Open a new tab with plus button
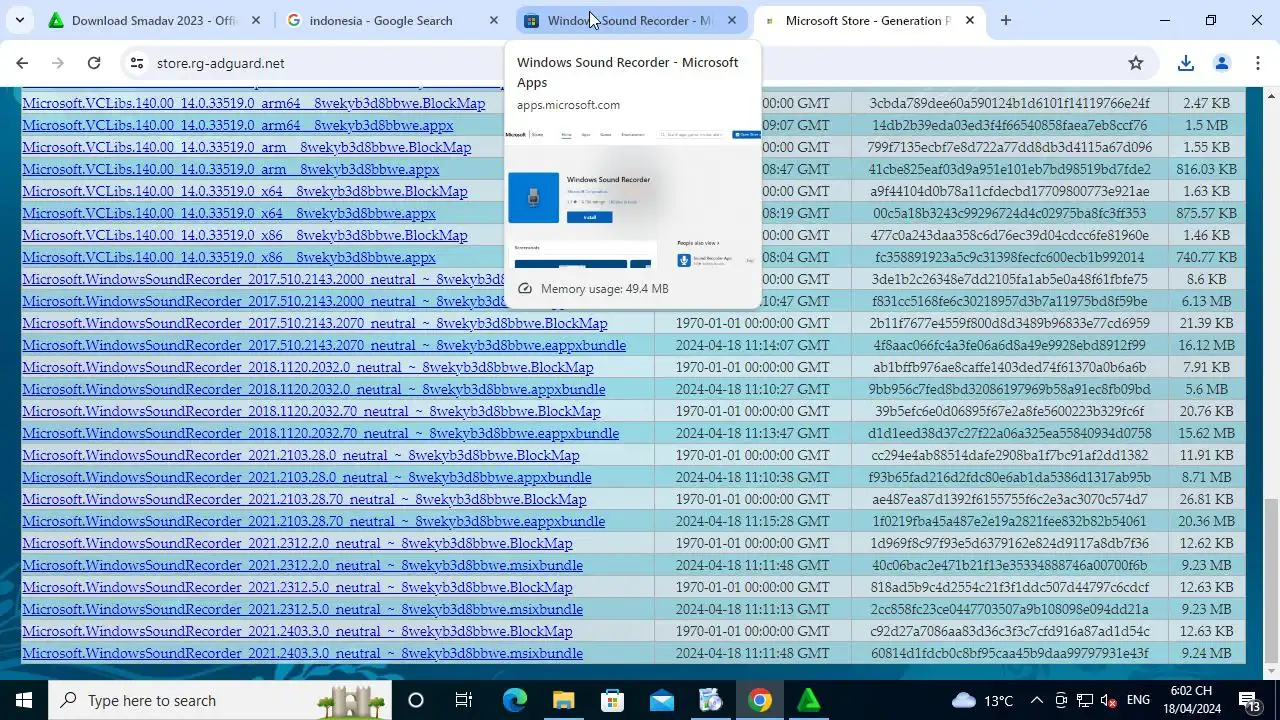Screen dimensions: 1280x720 tap(1006, 20)
